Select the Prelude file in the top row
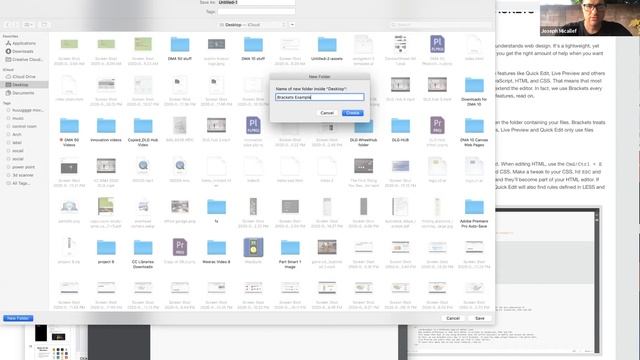Viewport: 640px width, 360px height. point(437,50)
